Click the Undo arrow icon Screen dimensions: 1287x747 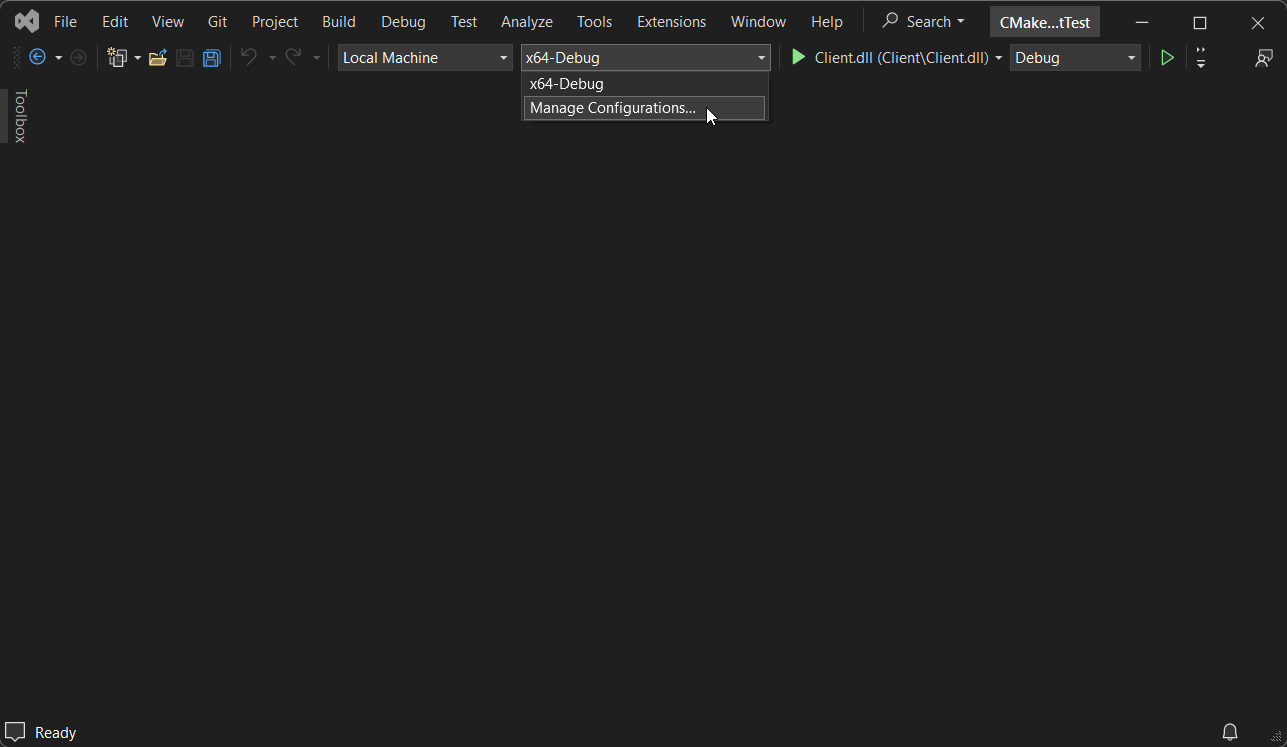249,58
